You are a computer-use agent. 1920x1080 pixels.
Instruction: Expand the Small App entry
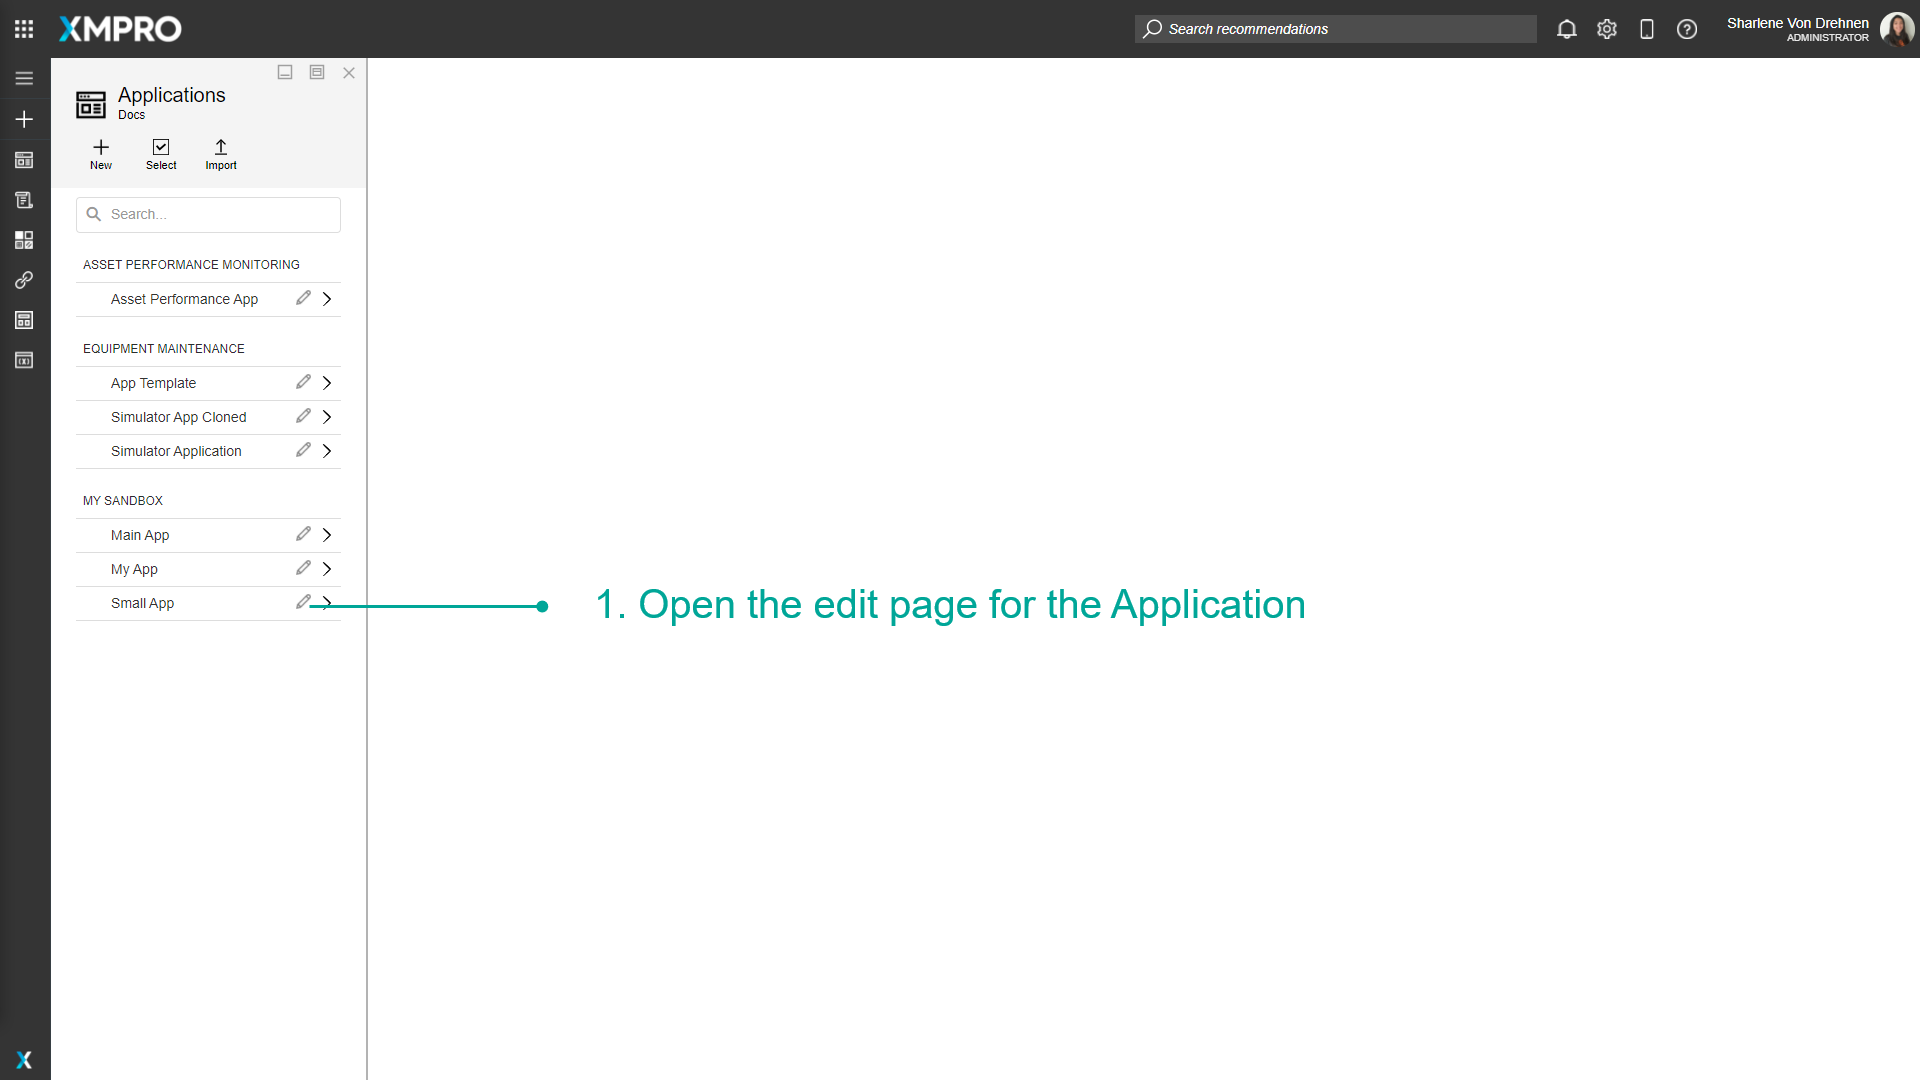coord(326,603)
